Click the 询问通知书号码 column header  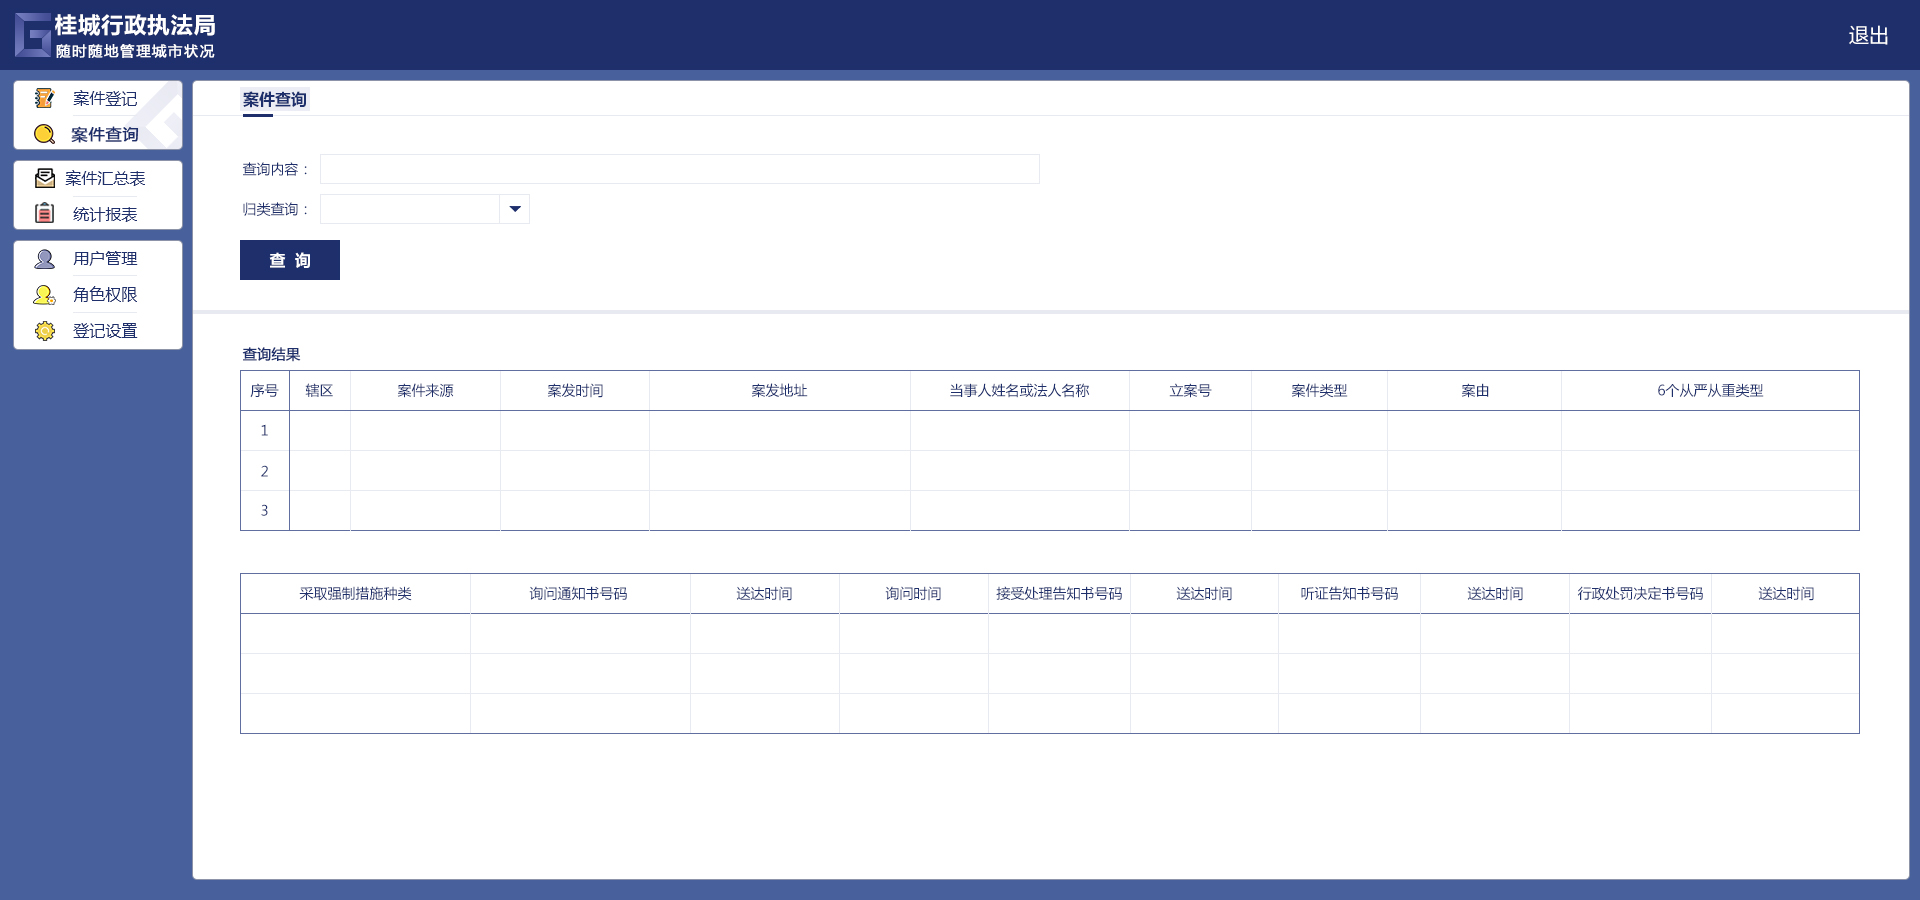[x=579, y=594]
